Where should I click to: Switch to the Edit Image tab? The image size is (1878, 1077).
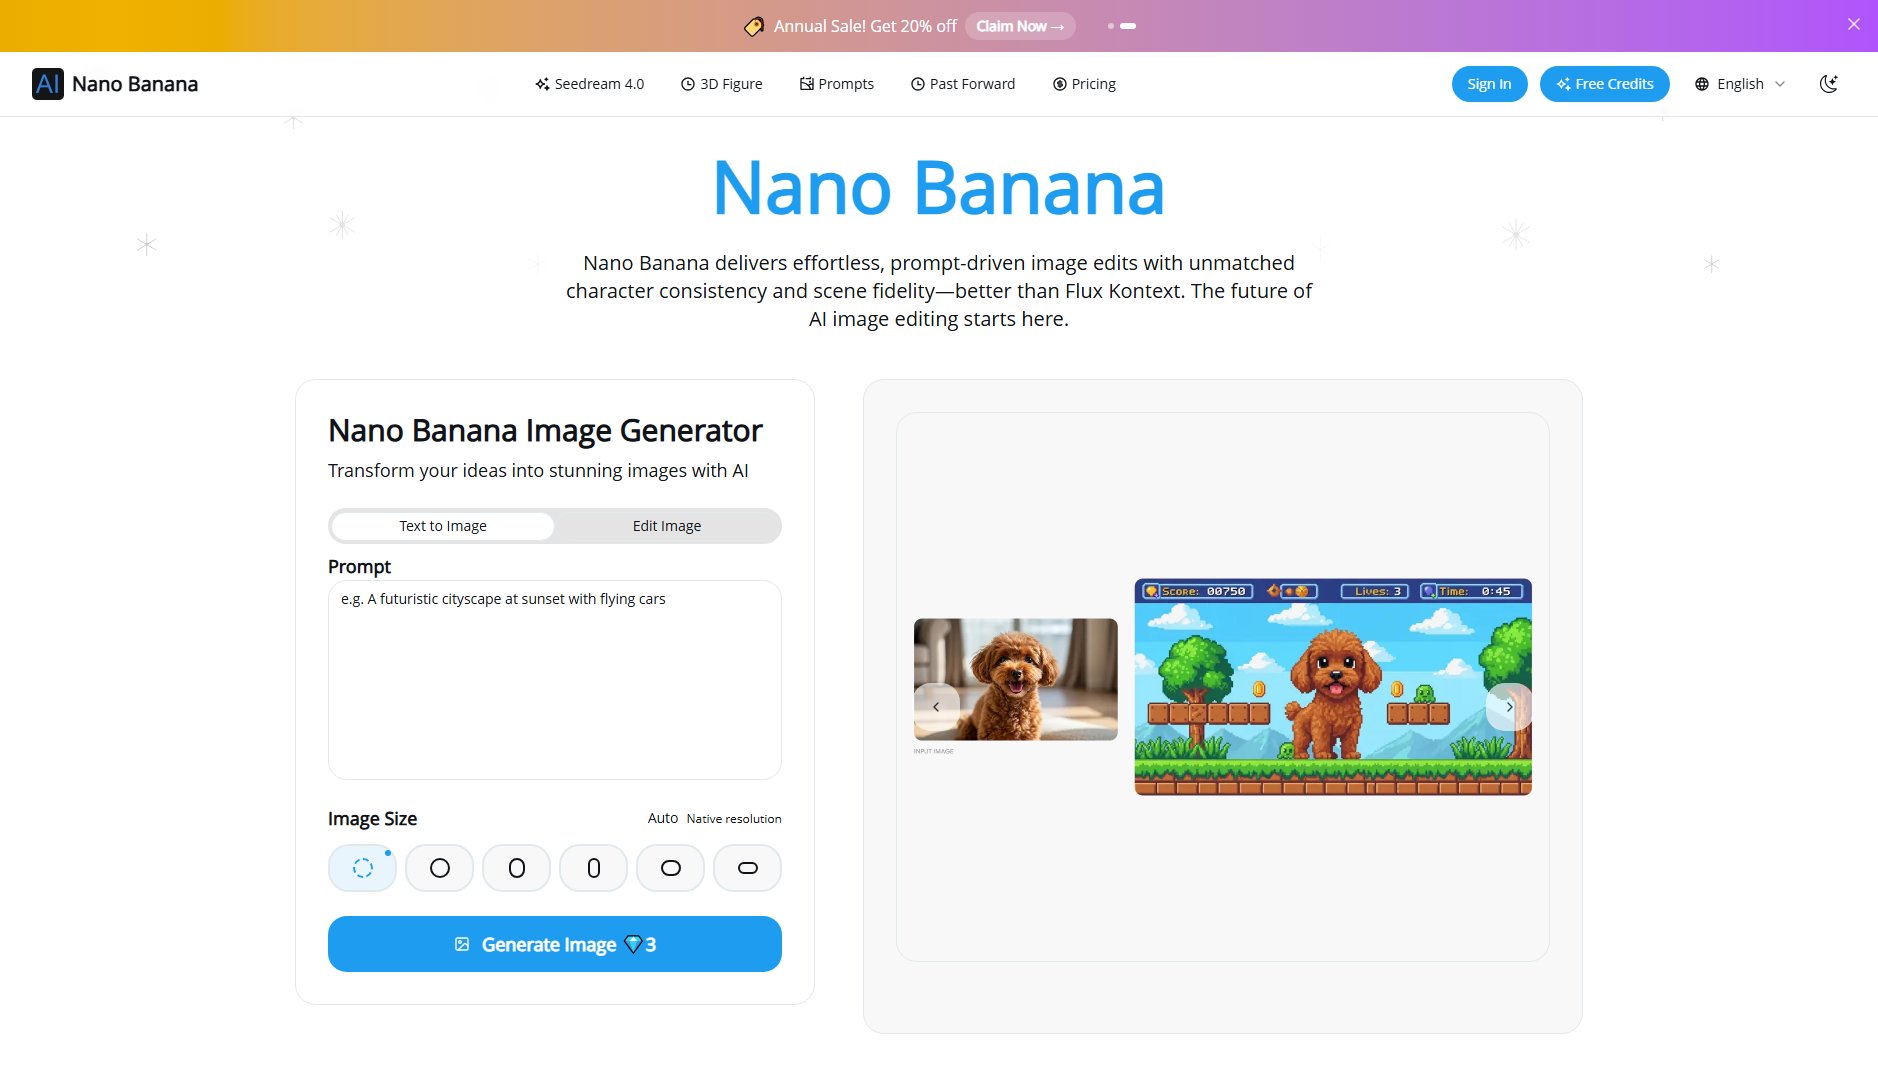click(x=667, y=526)
